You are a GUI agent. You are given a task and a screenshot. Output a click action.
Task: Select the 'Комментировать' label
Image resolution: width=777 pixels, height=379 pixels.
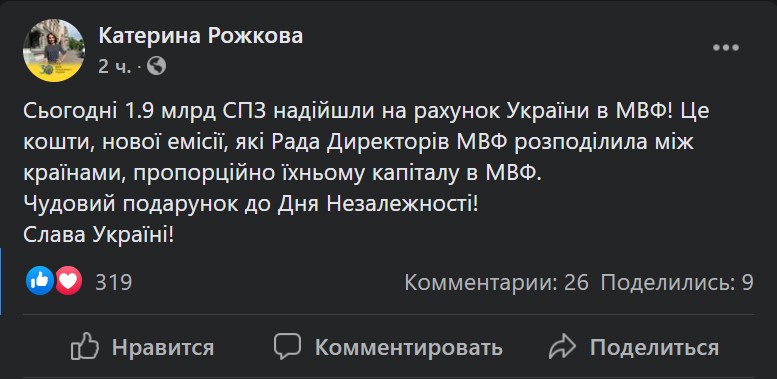[409, 347]
